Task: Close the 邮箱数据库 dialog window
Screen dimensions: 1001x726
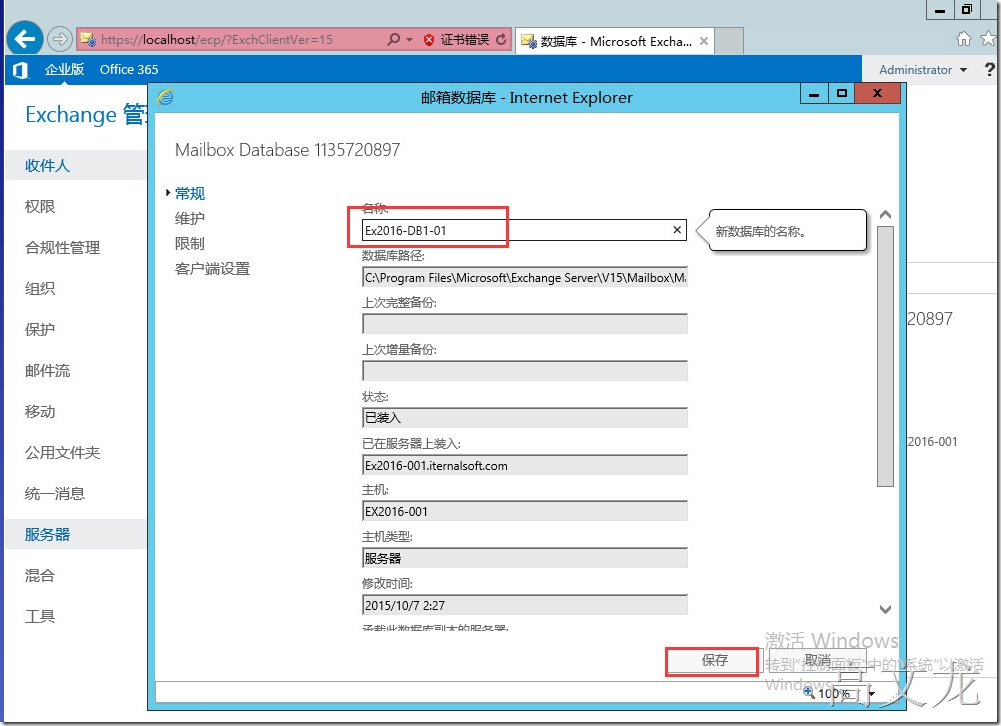Action: (878, 94)
